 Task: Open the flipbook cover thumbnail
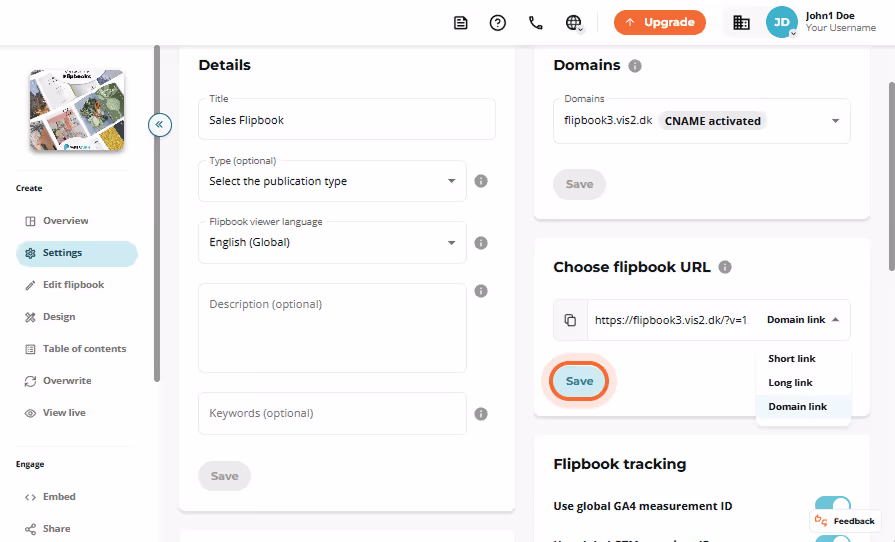point(77,110)
